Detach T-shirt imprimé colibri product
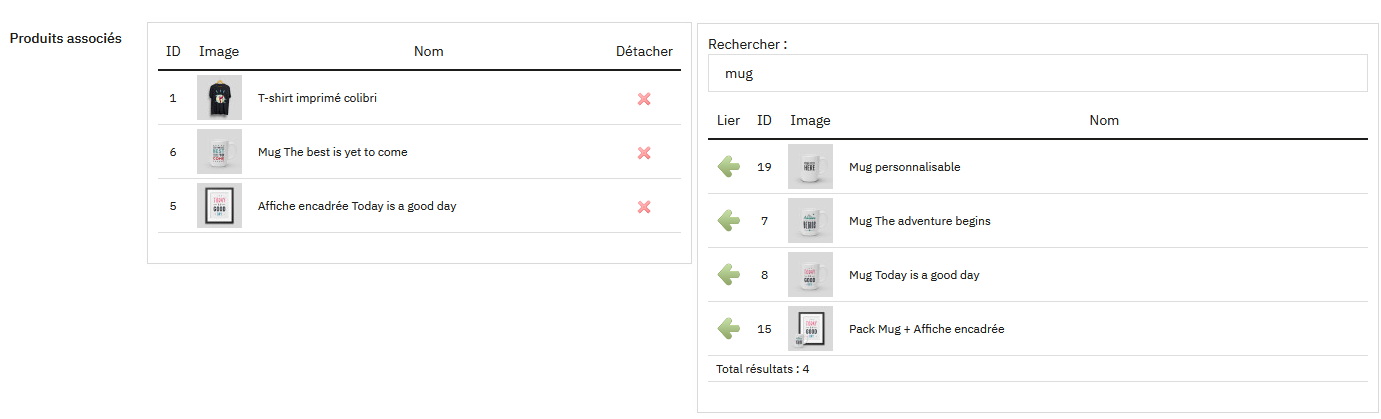 (644, 99)
